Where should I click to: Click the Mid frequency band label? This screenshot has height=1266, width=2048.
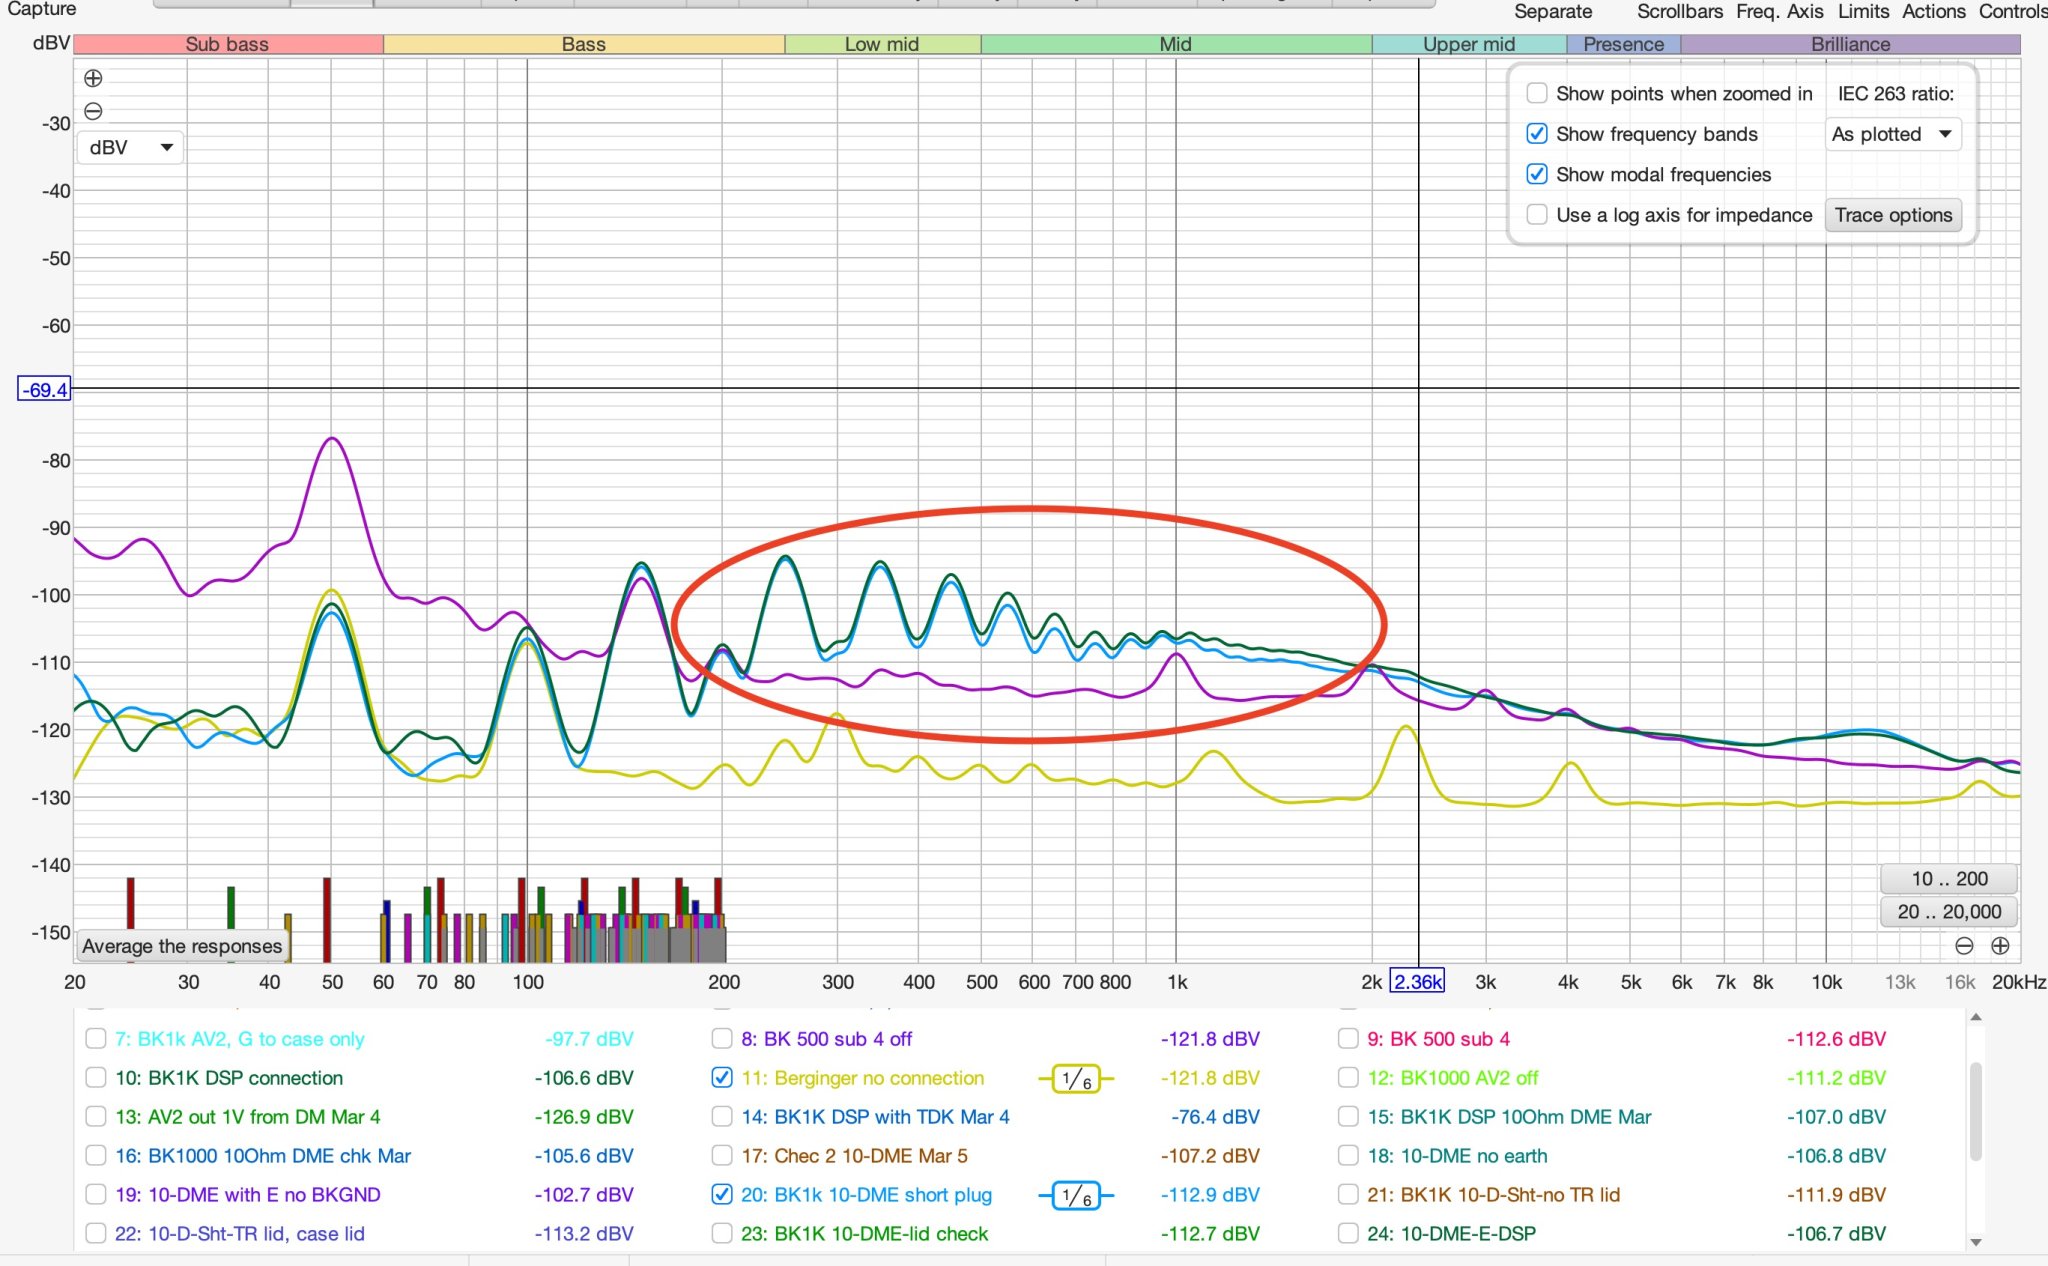click(x=1176, y=44)
